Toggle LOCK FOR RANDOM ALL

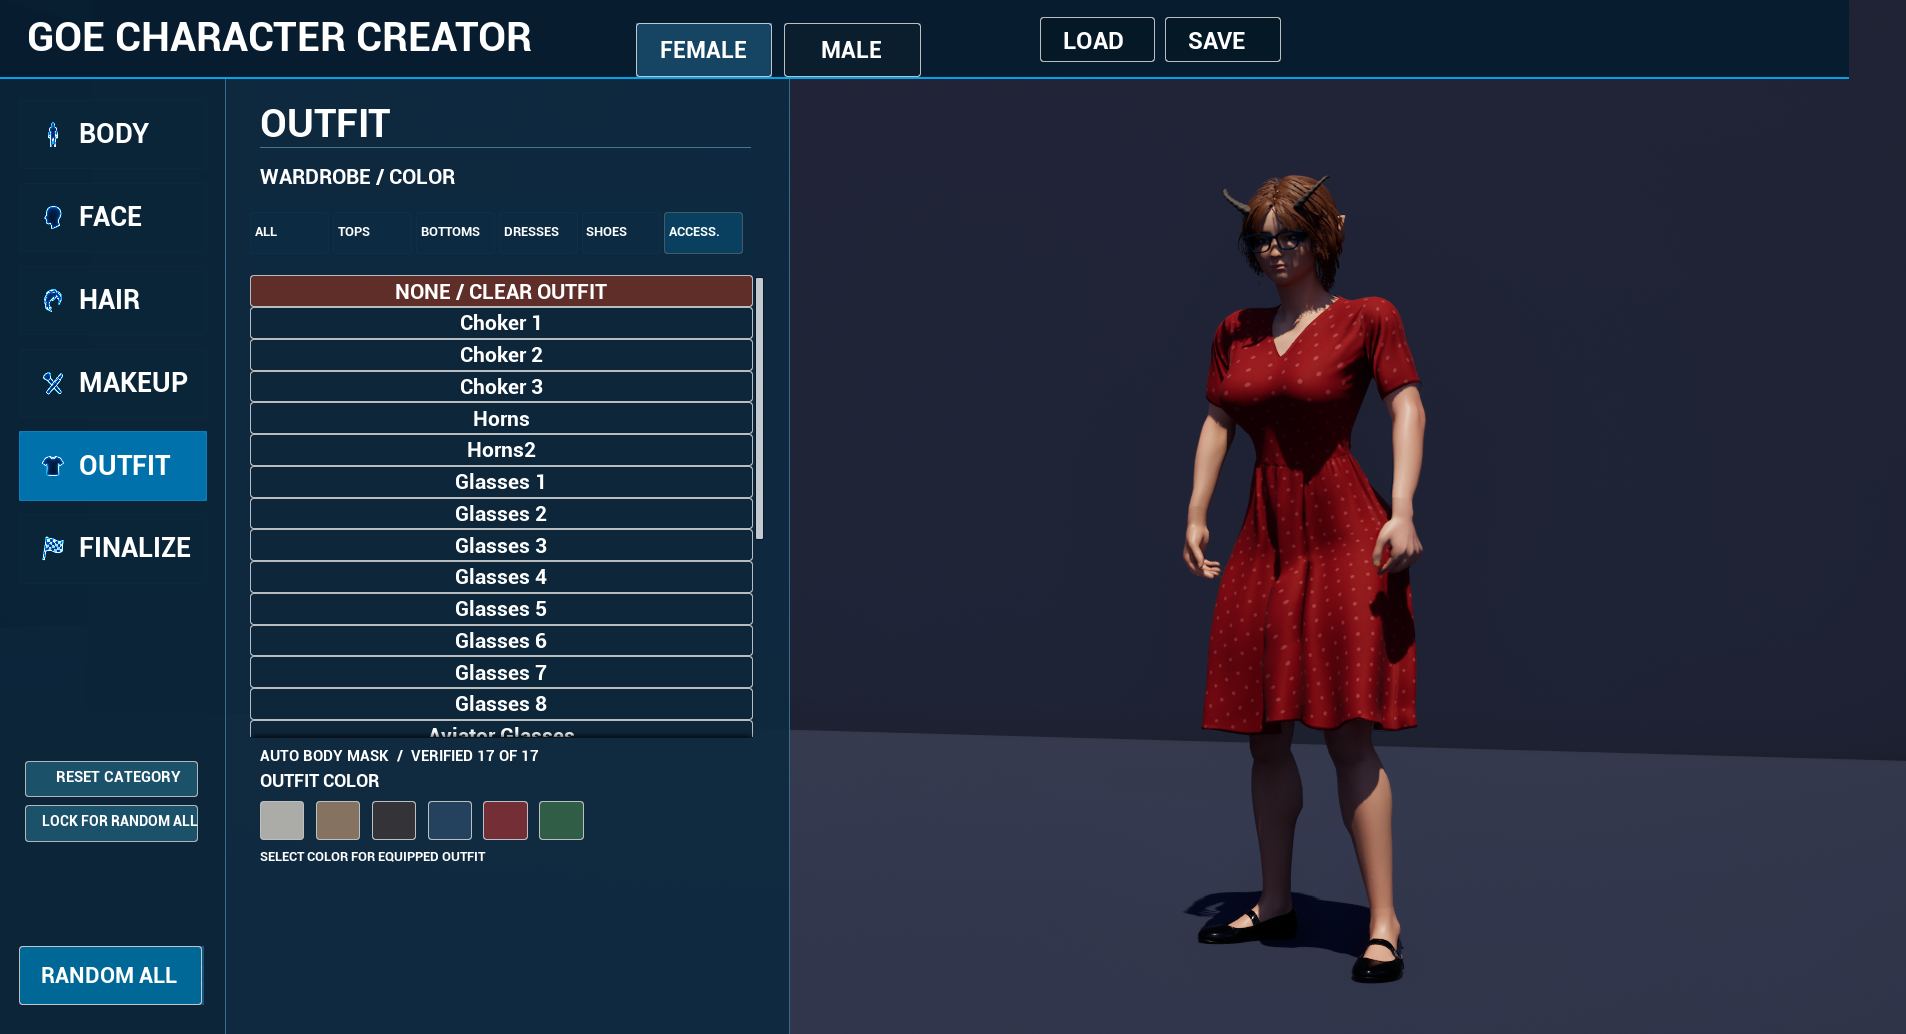(111, 823)
